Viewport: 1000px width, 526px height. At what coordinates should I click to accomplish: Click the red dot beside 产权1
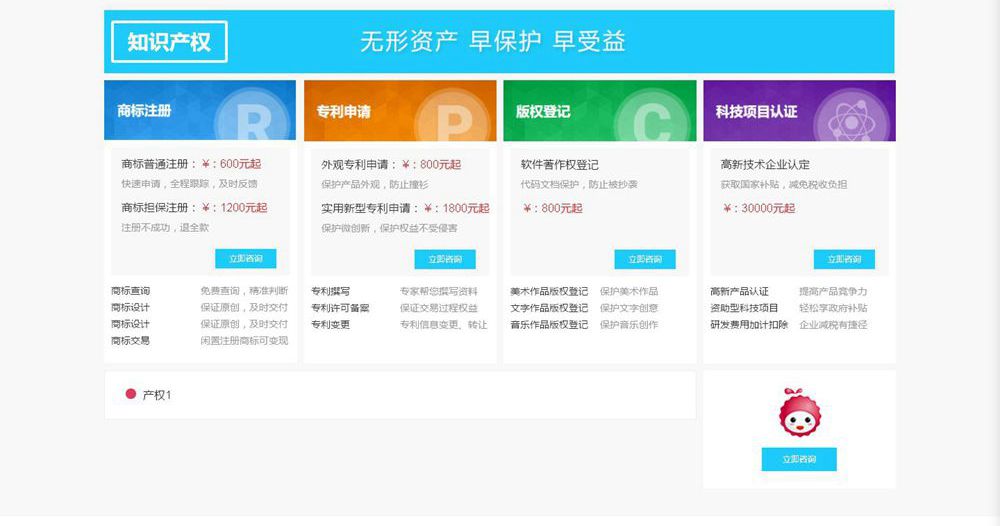[130, 394]
